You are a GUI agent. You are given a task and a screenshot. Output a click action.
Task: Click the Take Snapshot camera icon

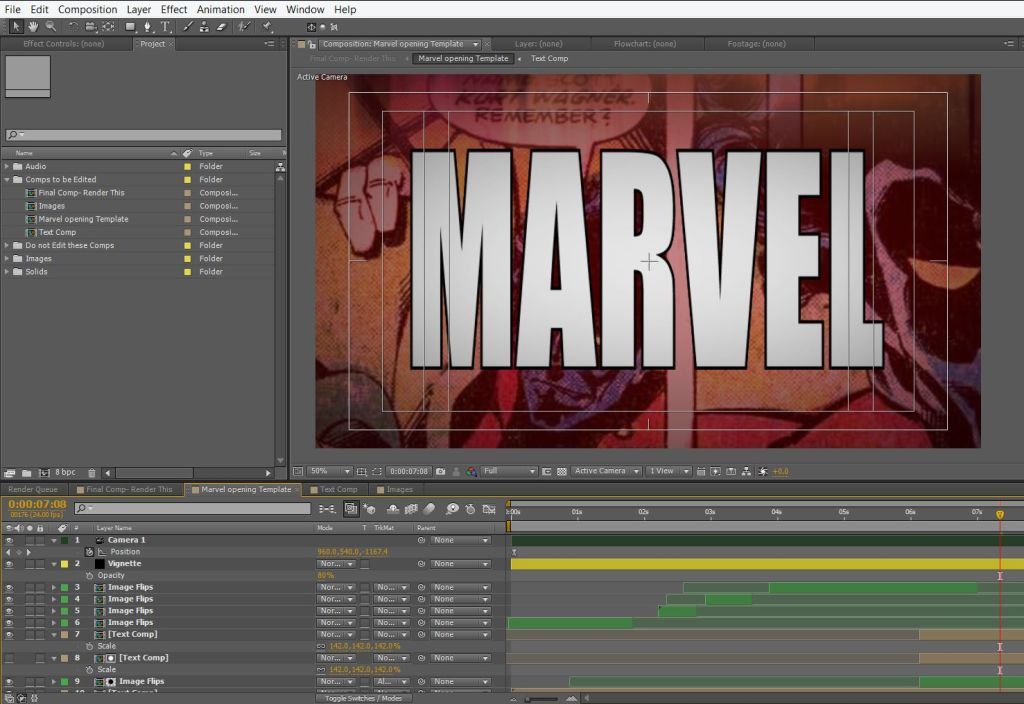[441, 472]
